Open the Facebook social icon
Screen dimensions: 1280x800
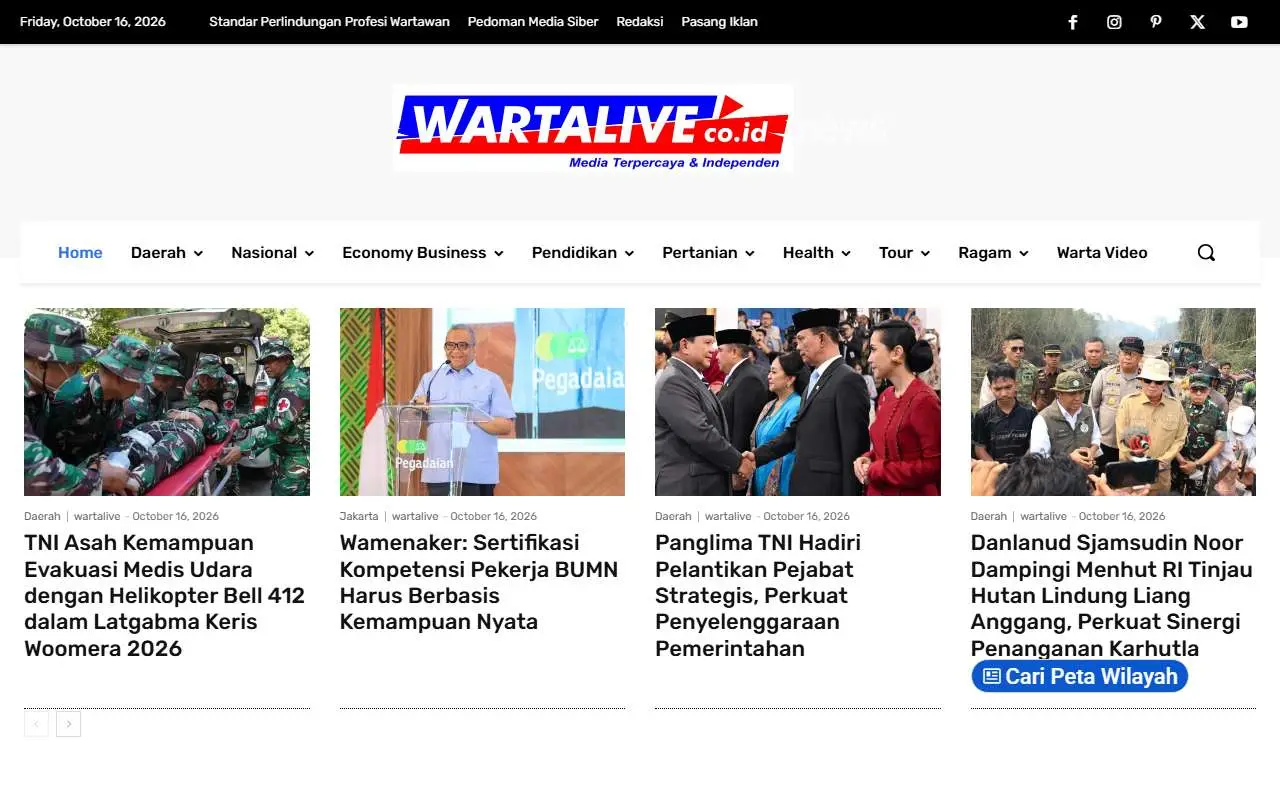coord(1073,22)
